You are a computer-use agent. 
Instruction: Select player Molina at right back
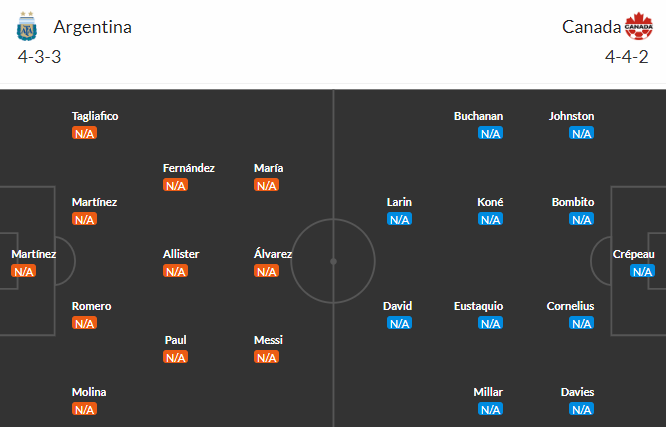(x=89, y=392)
